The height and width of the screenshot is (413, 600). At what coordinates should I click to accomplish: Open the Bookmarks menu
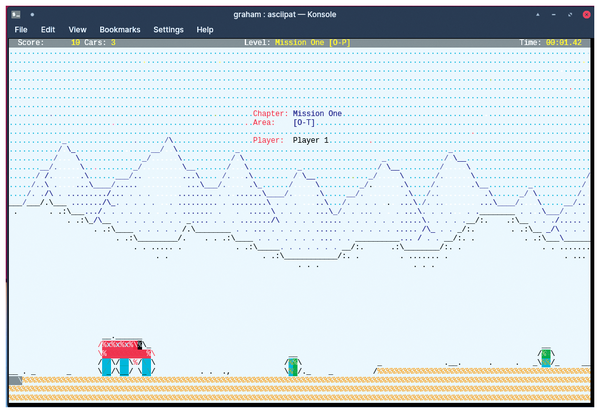coord(120,29)
